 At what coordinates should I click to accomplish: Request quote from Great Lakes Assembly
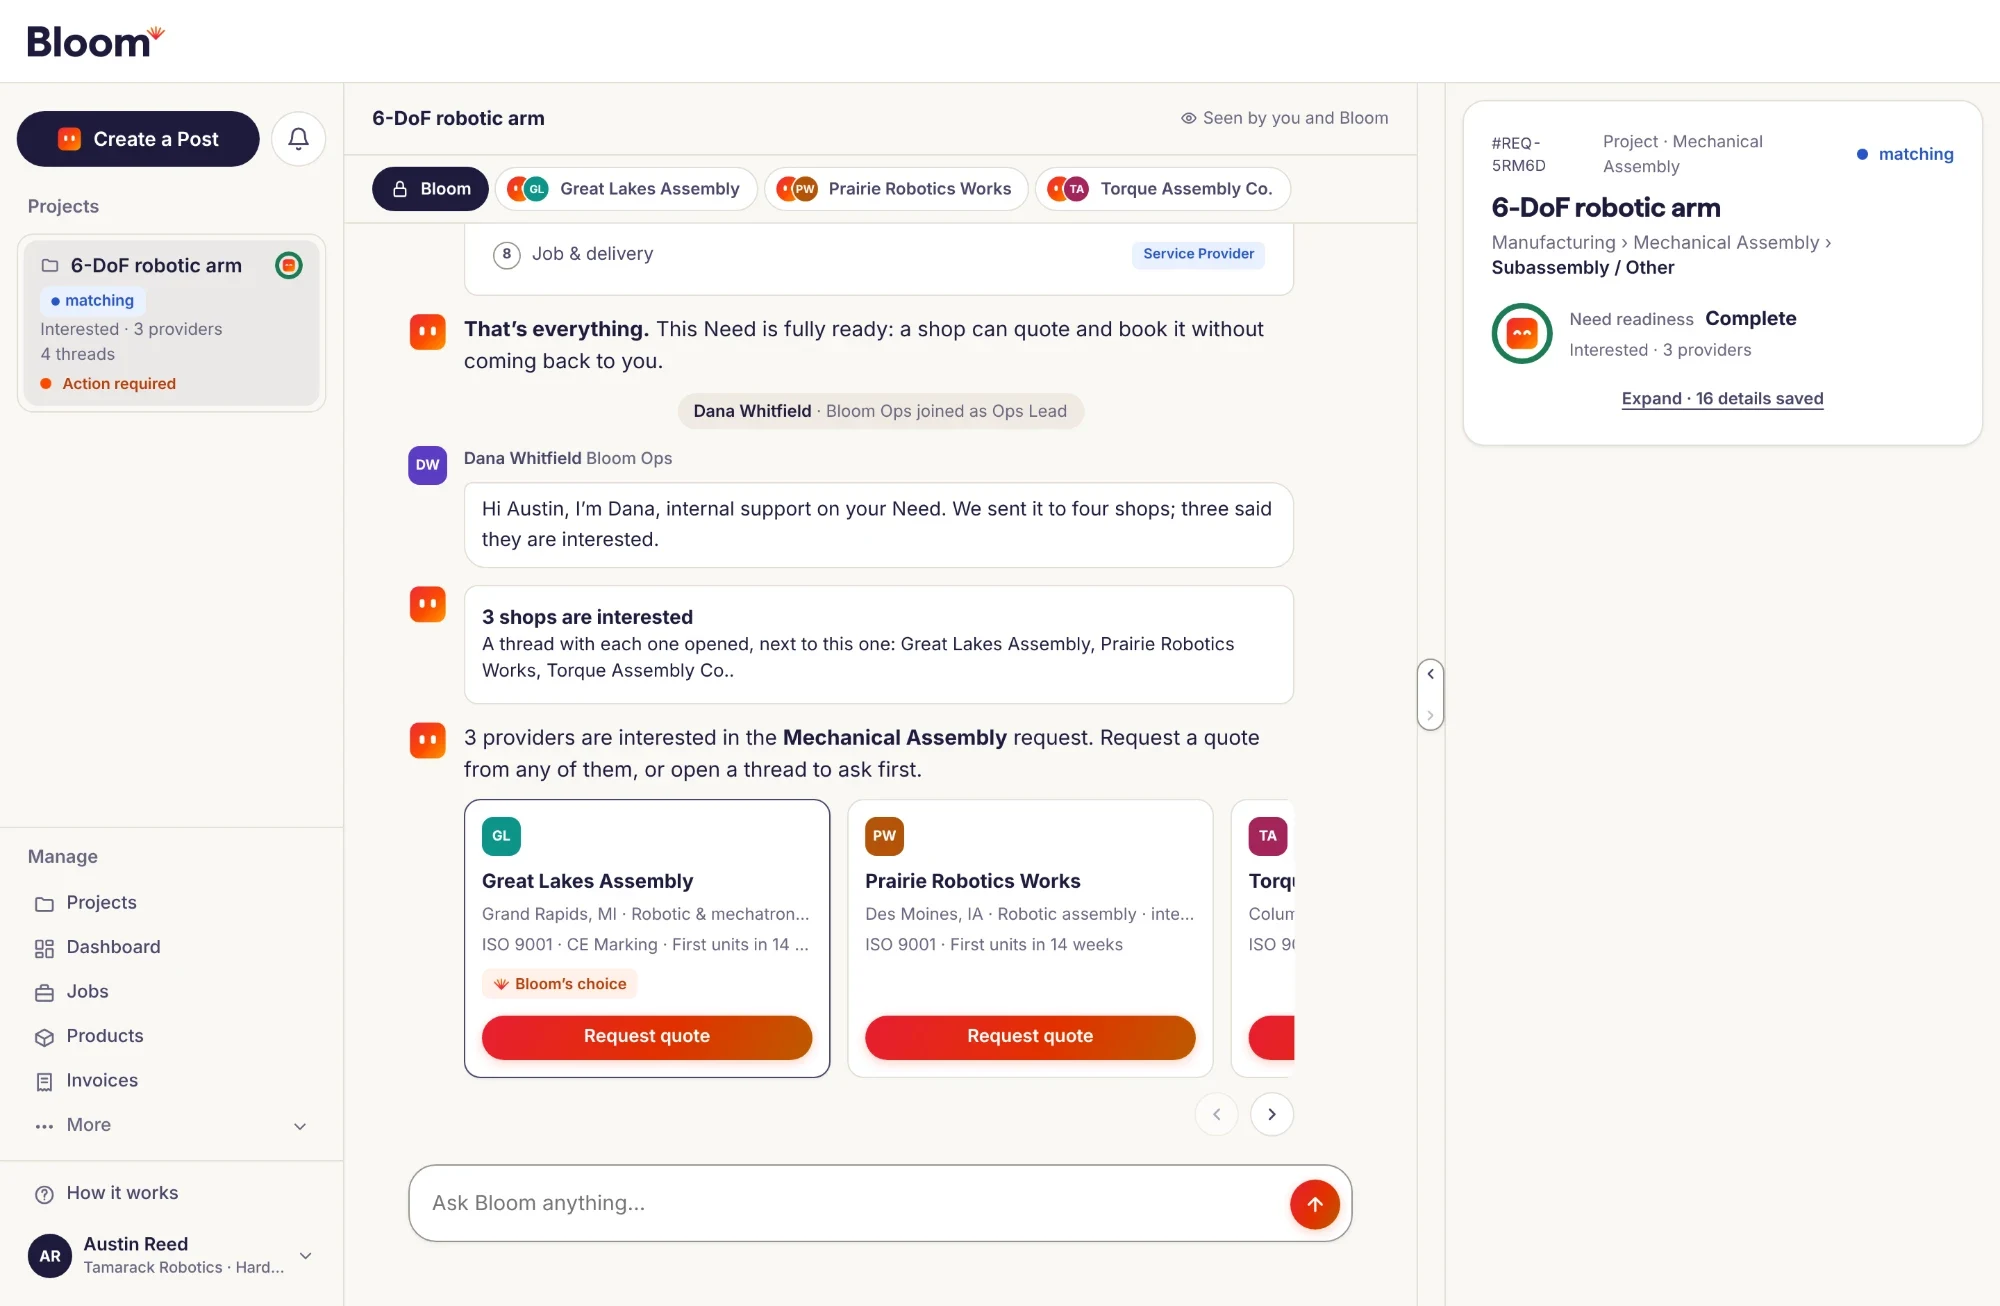(x=647, y=1037)
